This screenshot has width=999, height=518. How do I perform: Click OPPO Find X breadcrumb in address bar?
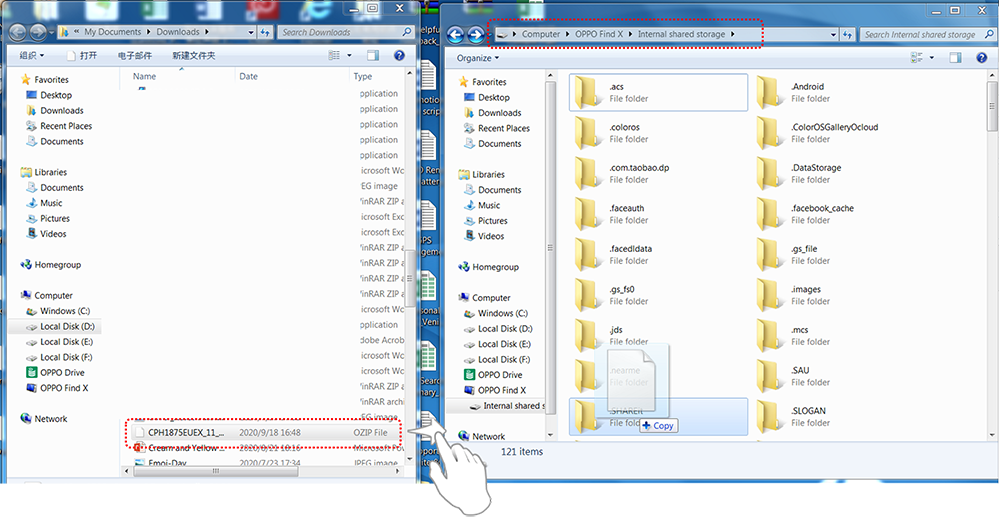[598, 34]
